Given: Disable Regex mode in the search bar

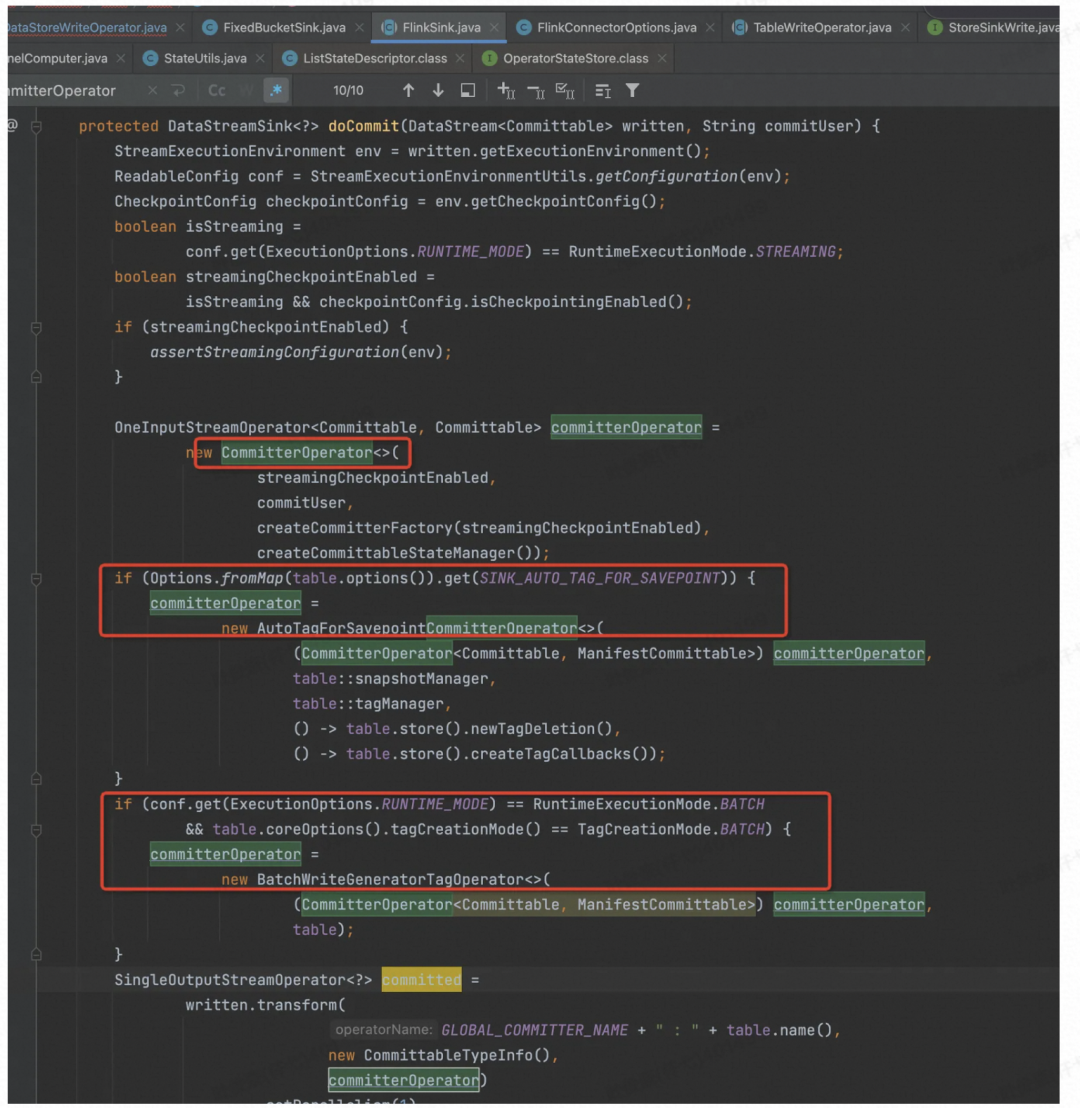Looking at the screenshot, I should [x=277, y=90].
